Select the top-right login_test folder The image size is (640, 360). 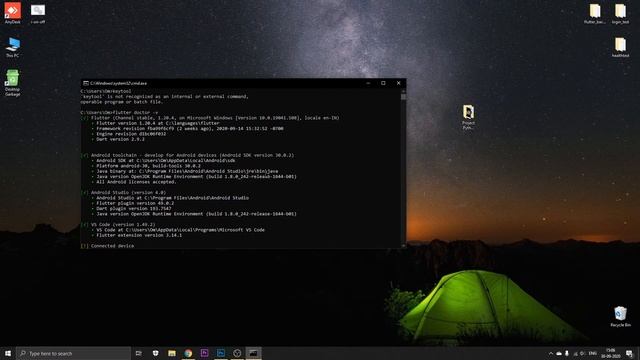click(620, 13)
